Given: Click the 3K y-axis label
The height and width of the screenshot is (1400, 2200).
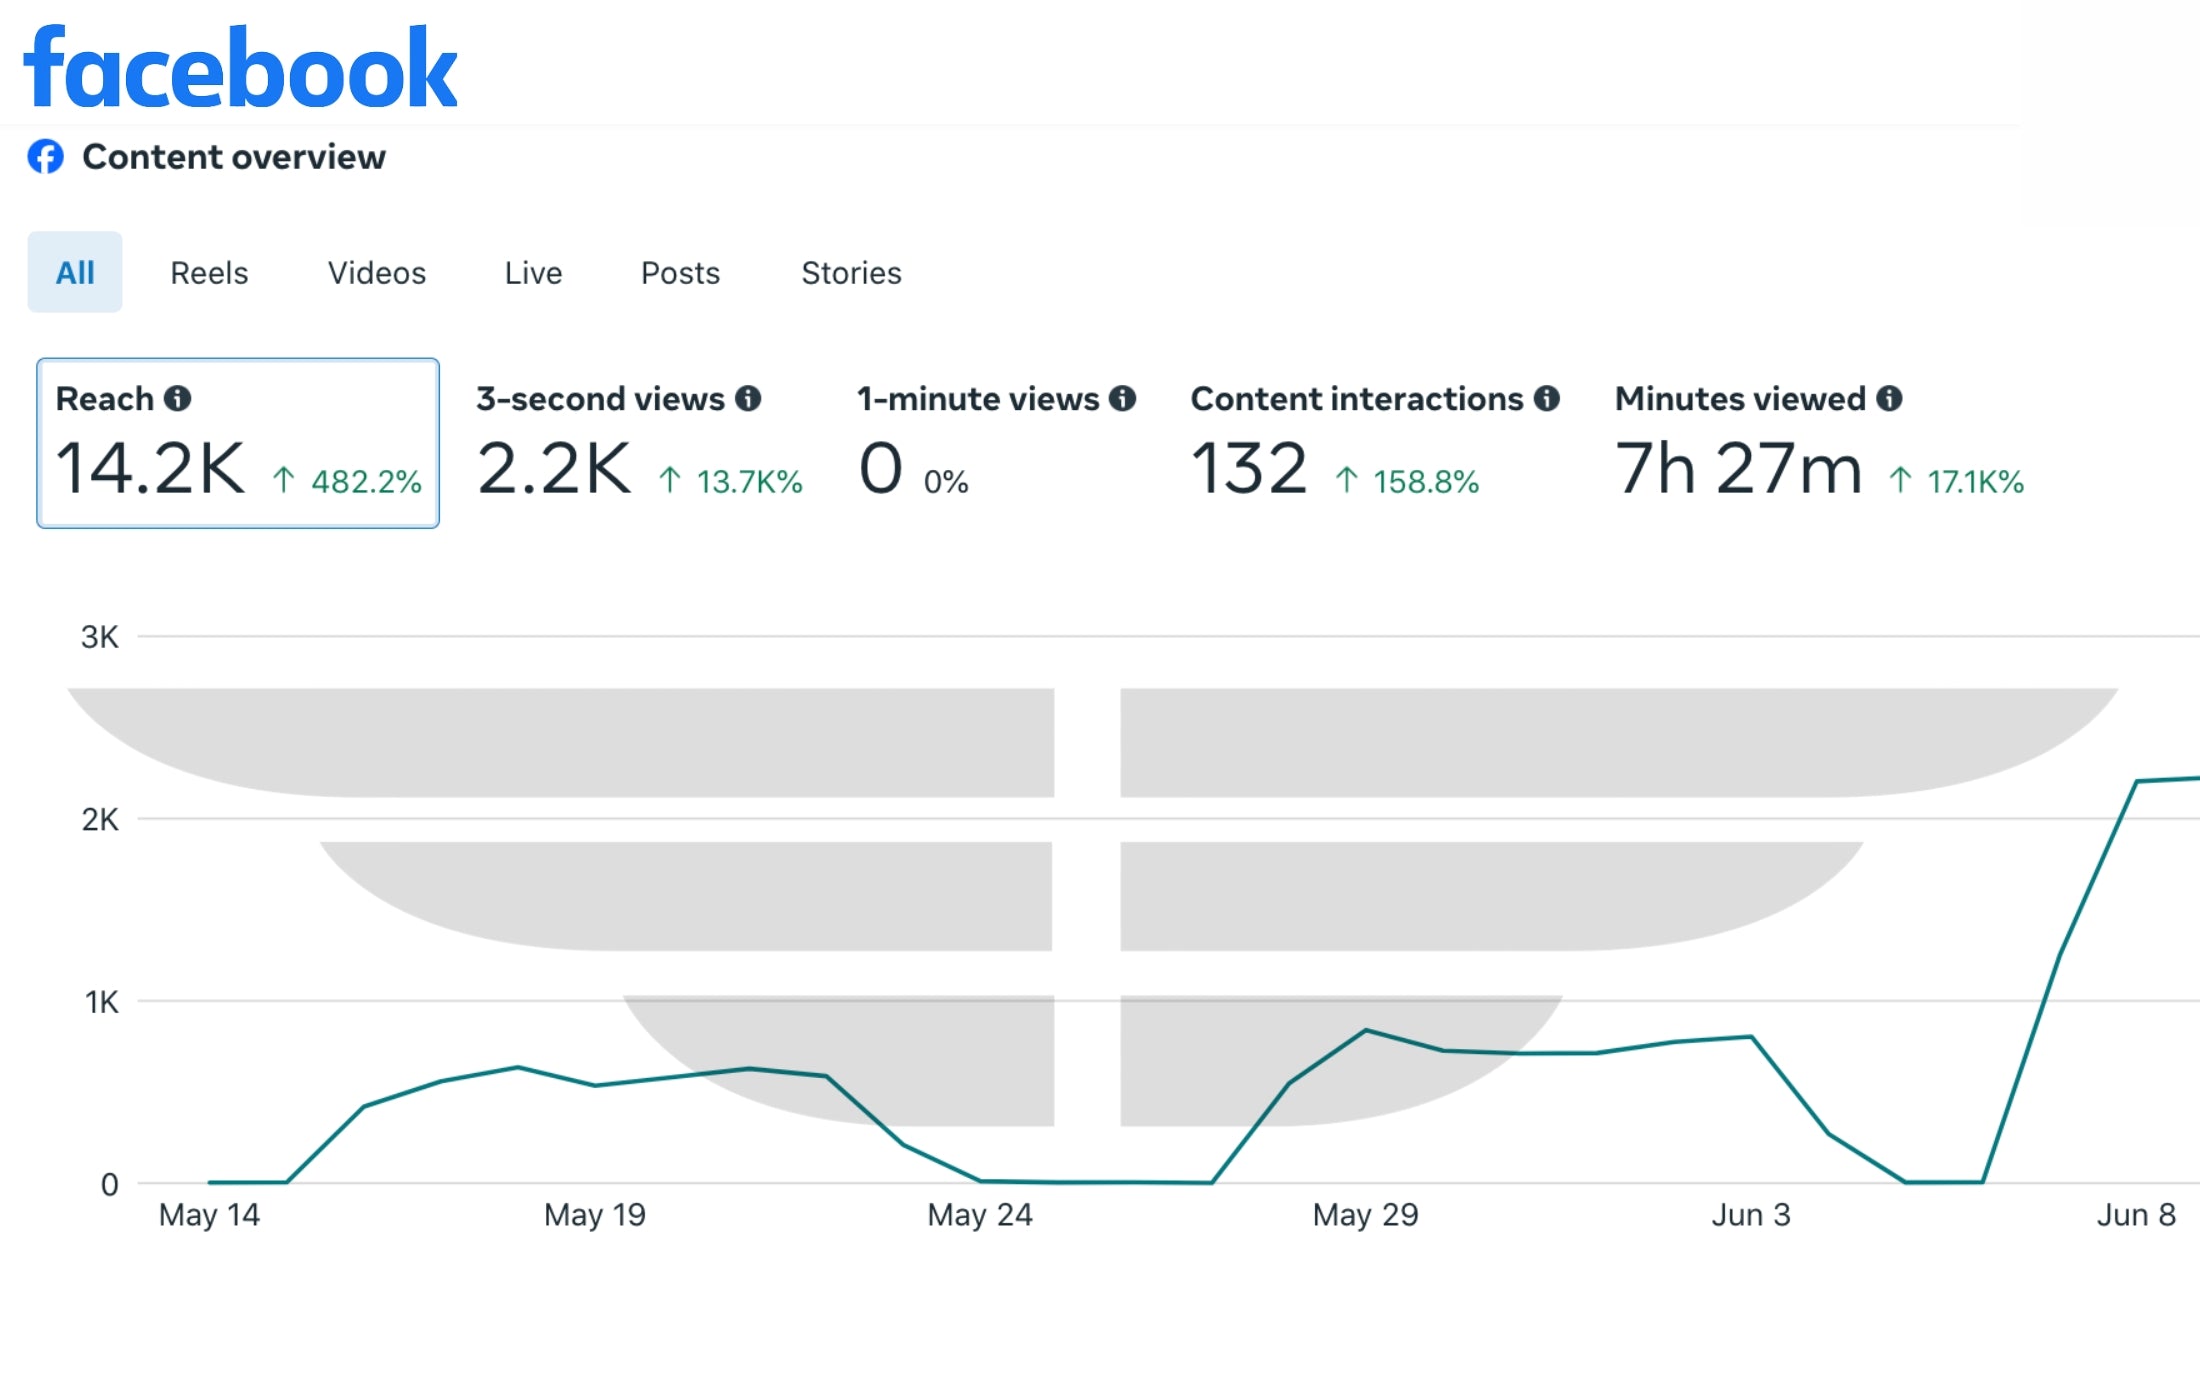Looking at the screenshot, I should click(99, 637).
